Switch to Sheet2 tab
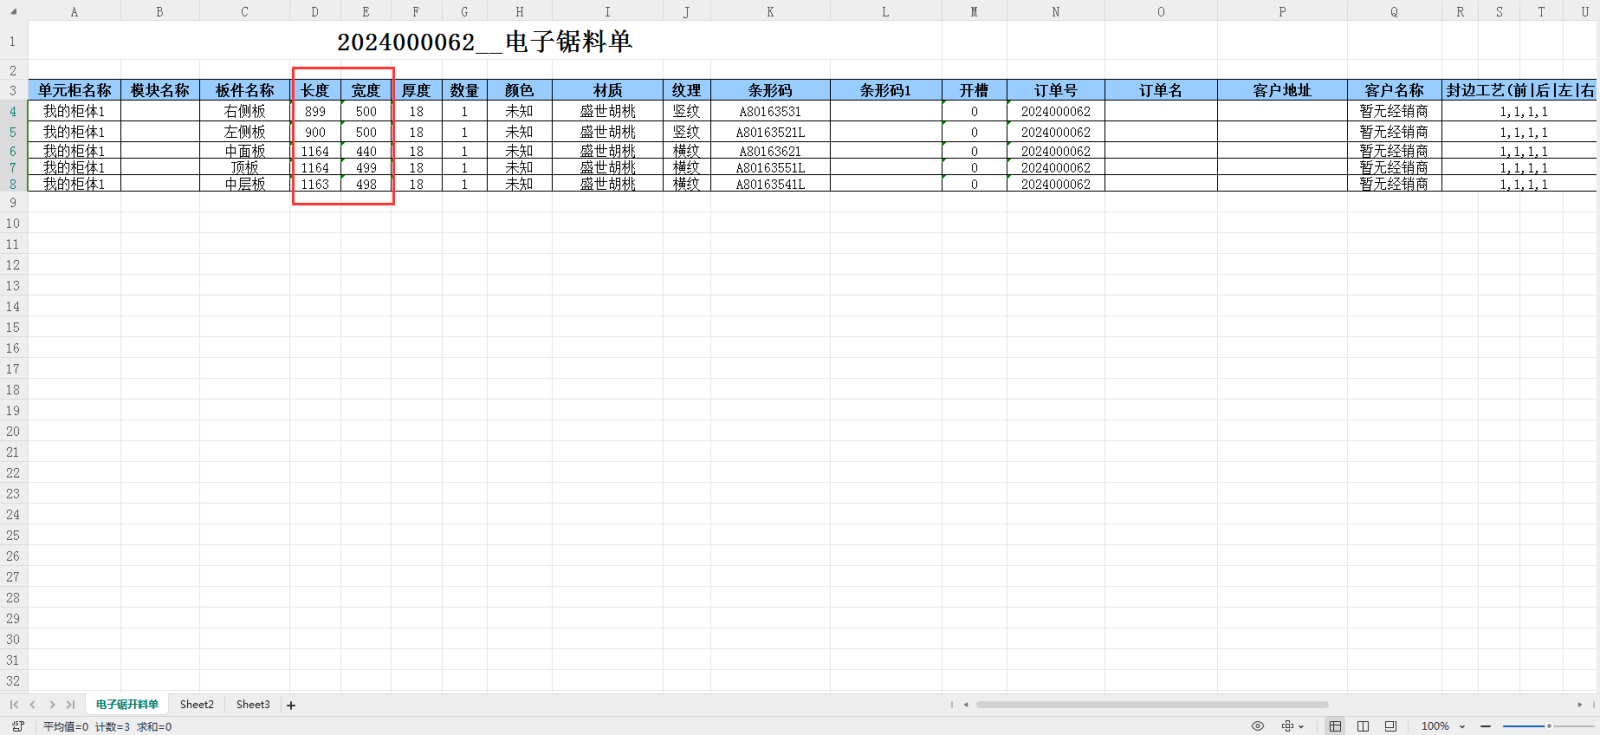 click(197, 705)
